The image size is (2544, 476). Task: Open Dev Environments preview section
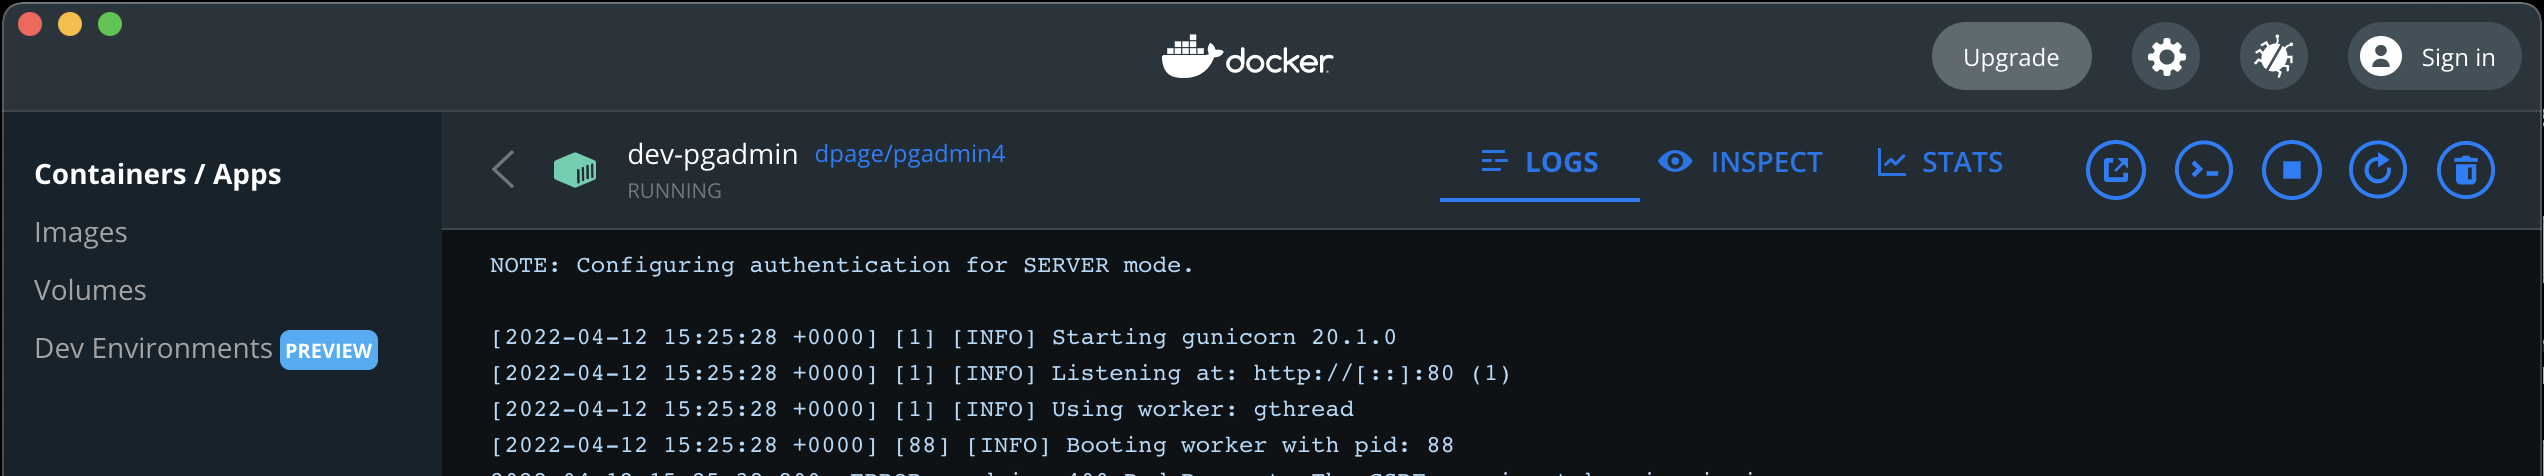pyautogui.click(x=153, y=348)
